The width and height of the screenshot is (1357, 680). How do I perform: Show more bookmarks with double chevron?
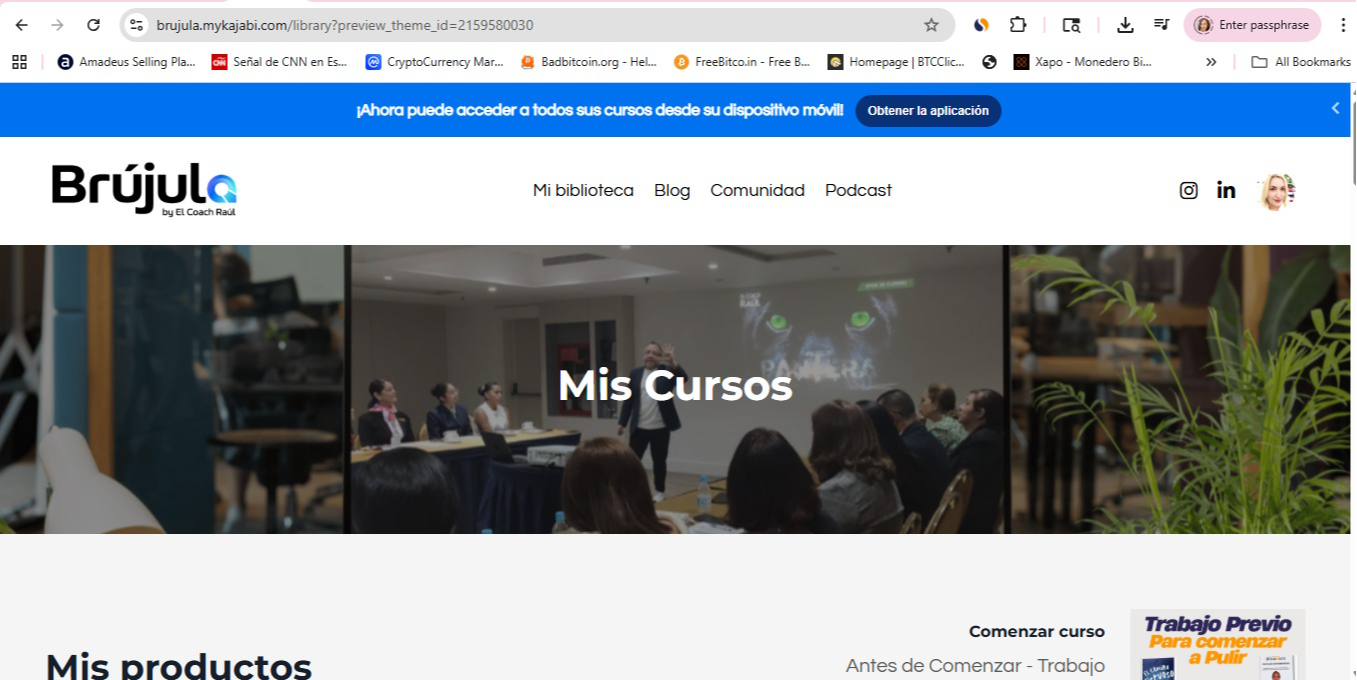1211,62
